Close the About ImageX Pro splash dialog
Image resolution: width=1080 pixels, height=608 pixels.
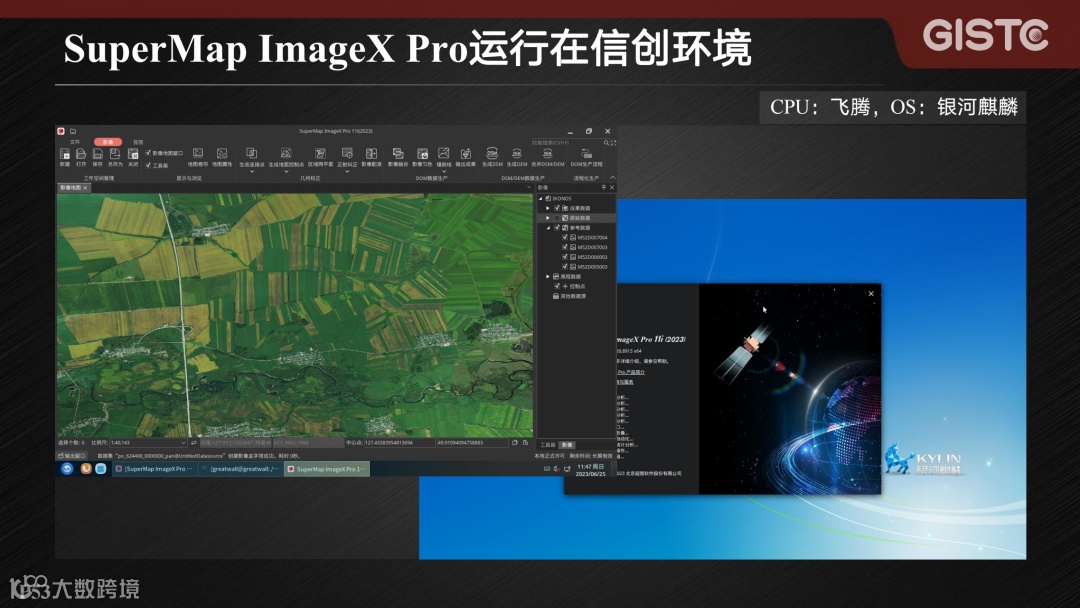click(871, 294)
